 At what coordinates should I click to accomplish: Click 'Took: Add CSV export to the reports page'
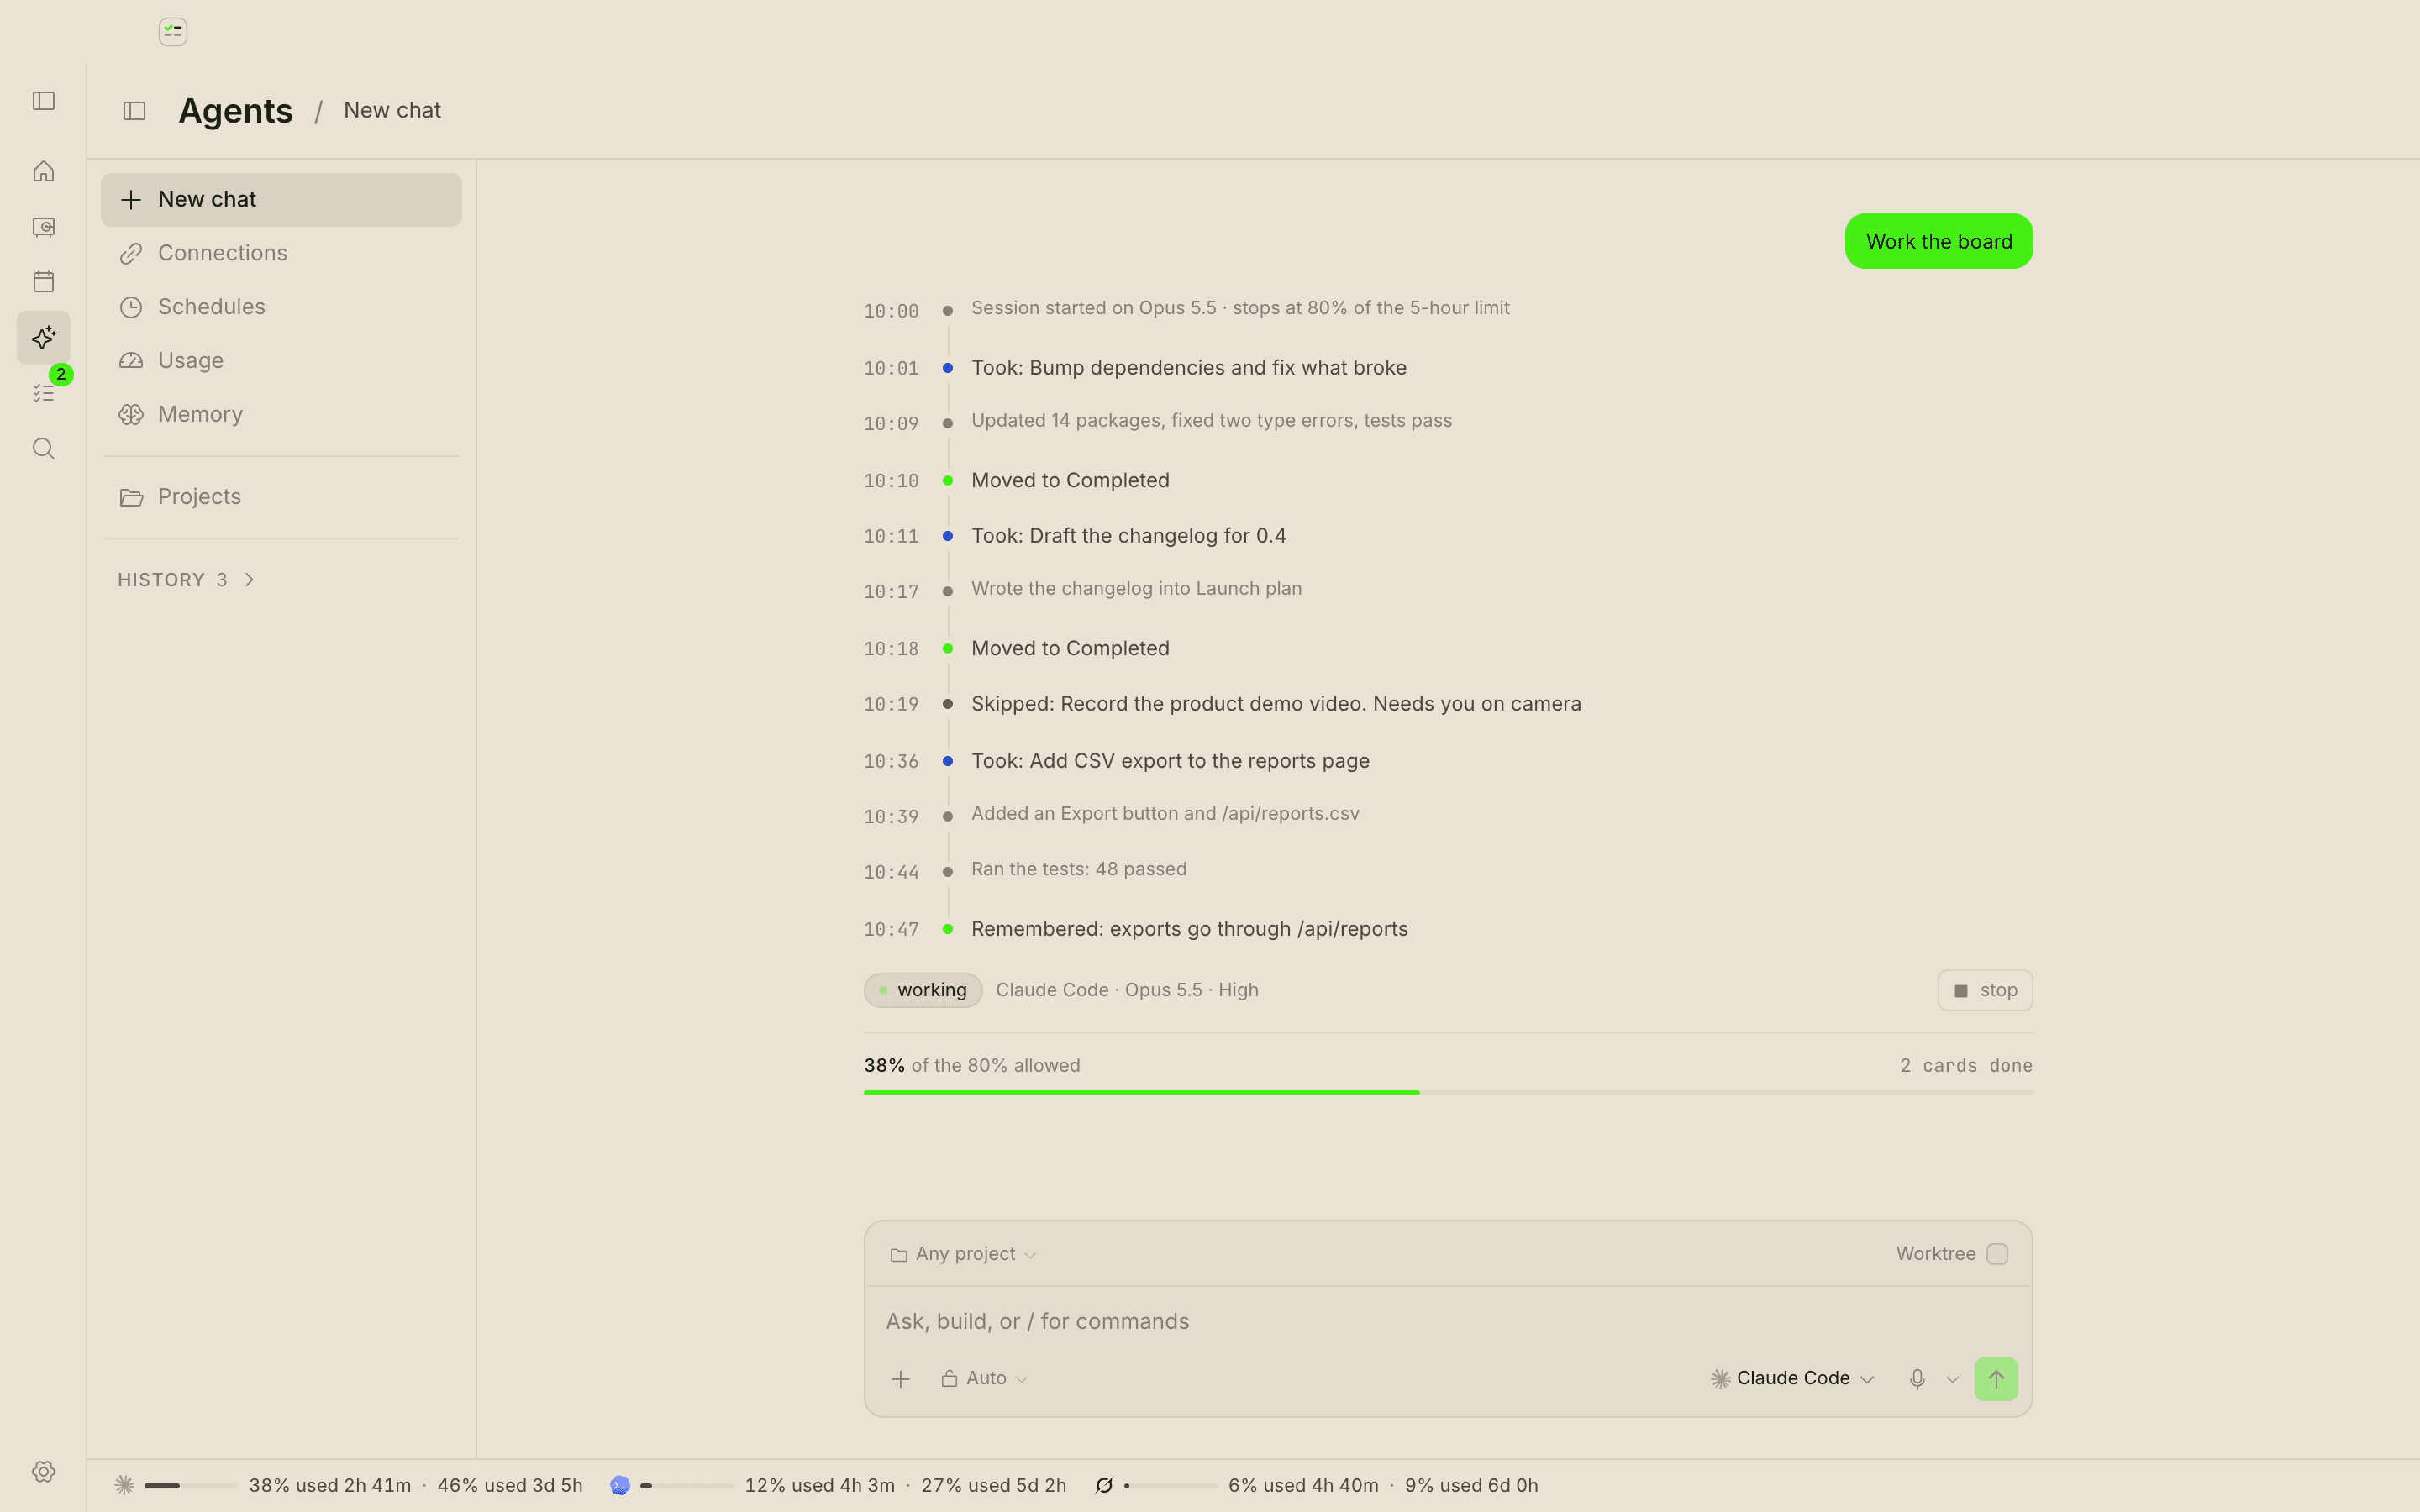(1170, 761)
